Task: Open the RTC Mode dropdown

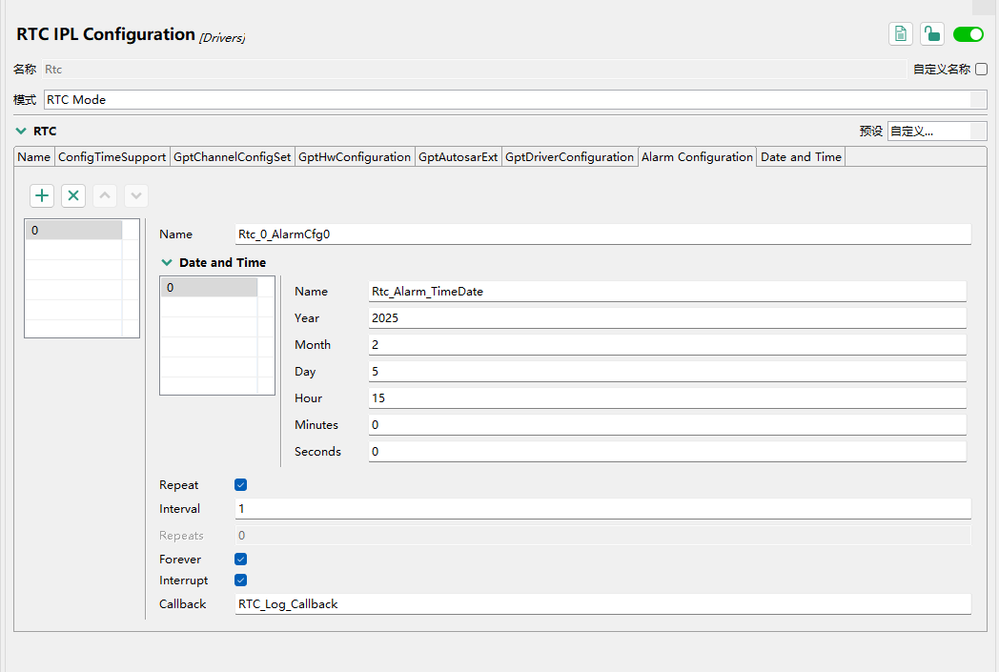Action: tap(508, 100)
